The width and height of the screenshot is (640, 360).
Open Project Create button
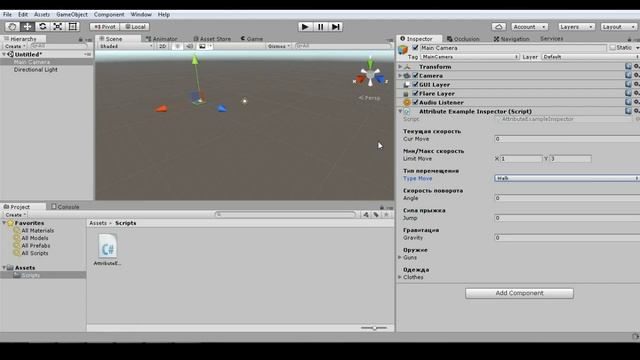coord(16,215)
